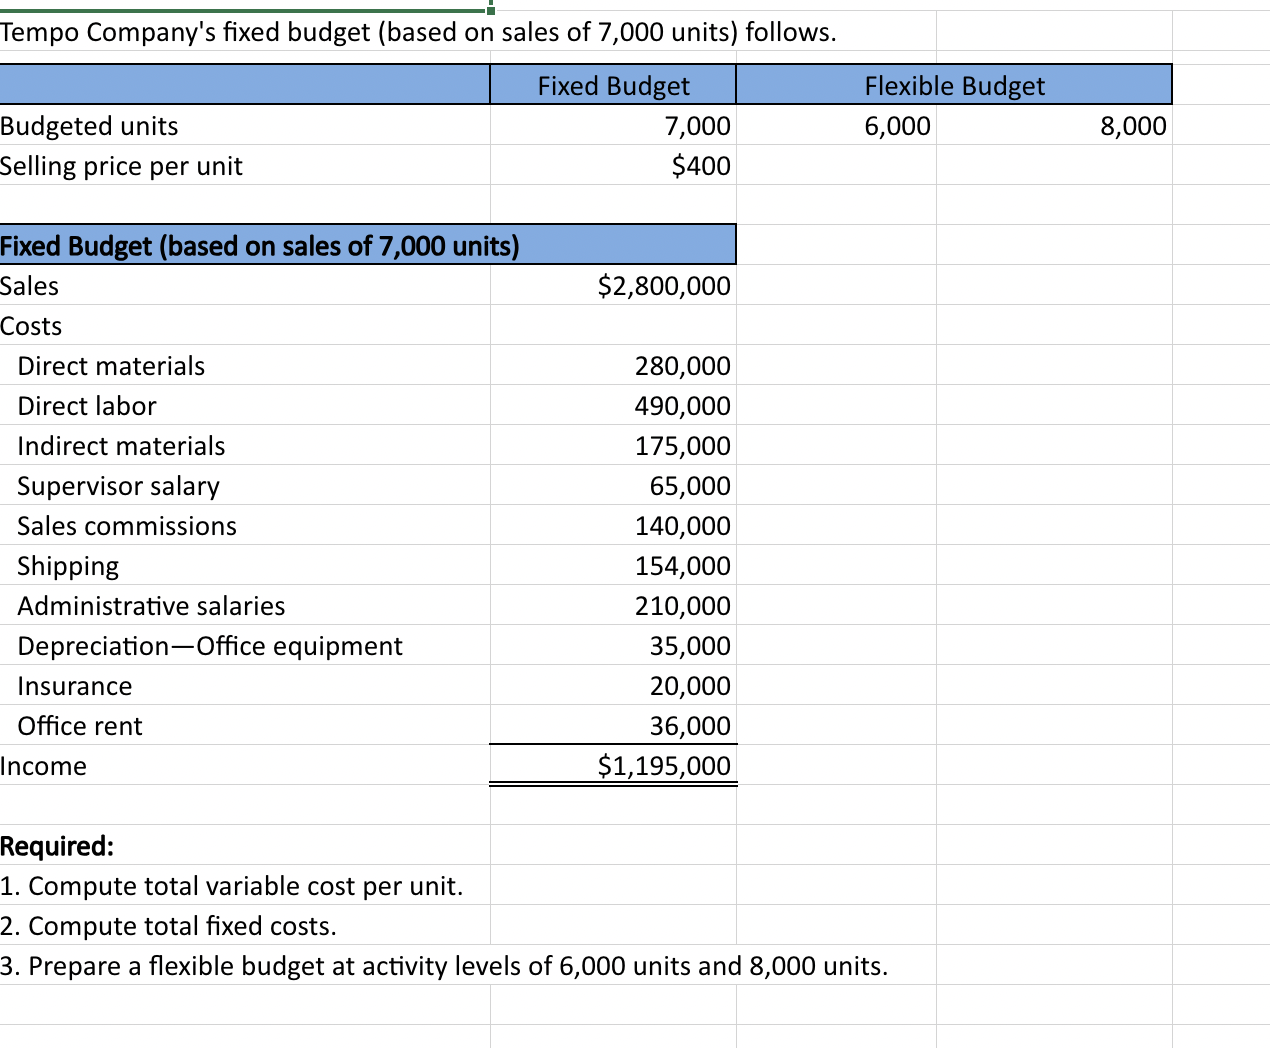This screenshot has width=1270, height=1048.
Task: Select the 280,000 direct materials value
Action: (x=613, y=366)
